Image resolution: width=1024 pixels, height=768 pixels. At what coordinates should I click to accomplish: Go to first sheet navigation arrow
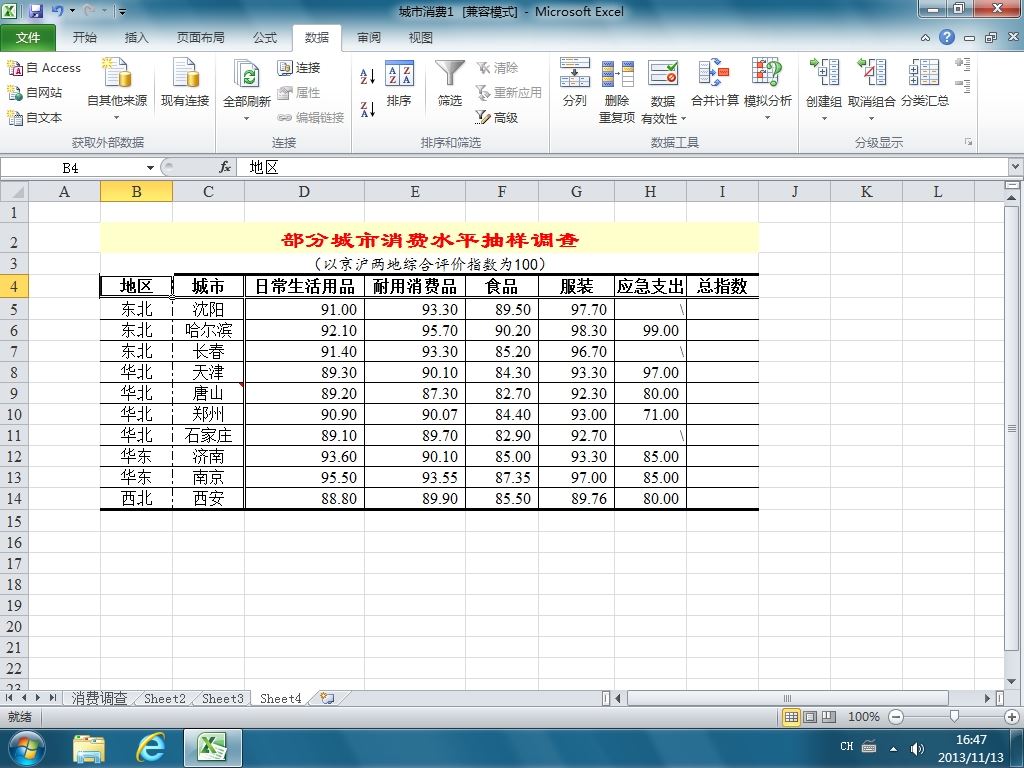9,698
